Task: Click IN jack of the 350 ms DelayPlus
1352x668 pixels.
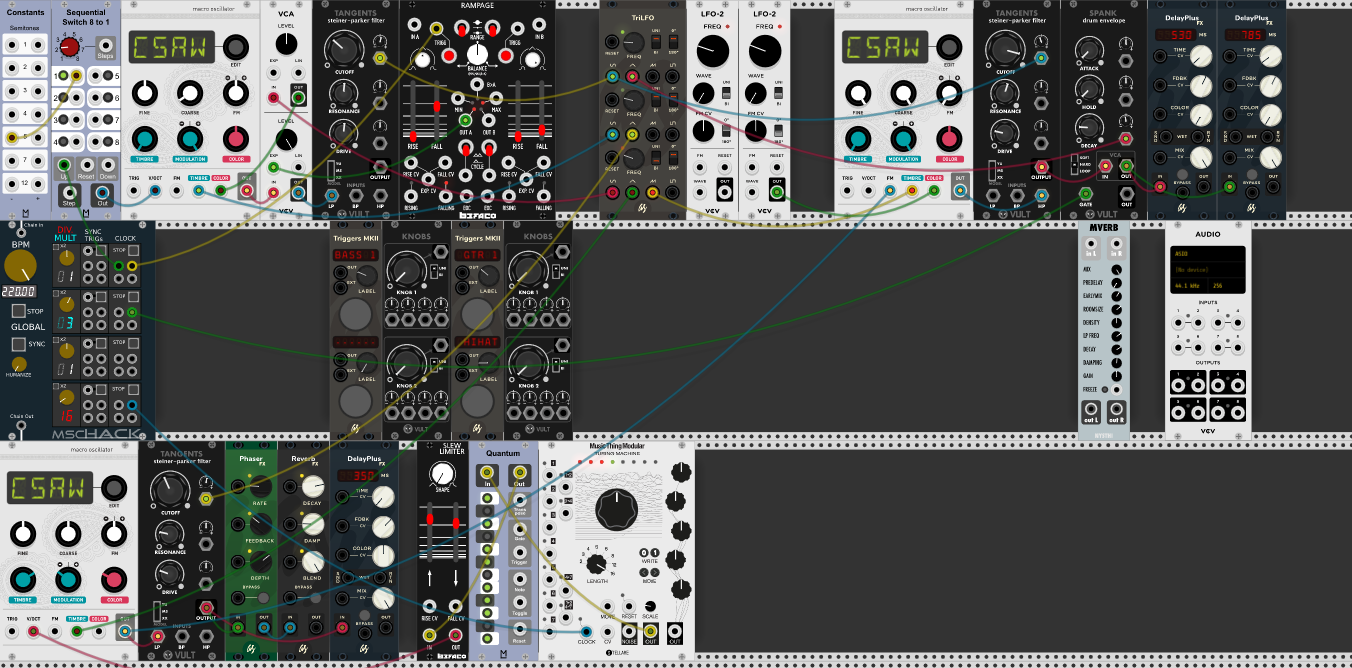Action: tap(342, 627)
